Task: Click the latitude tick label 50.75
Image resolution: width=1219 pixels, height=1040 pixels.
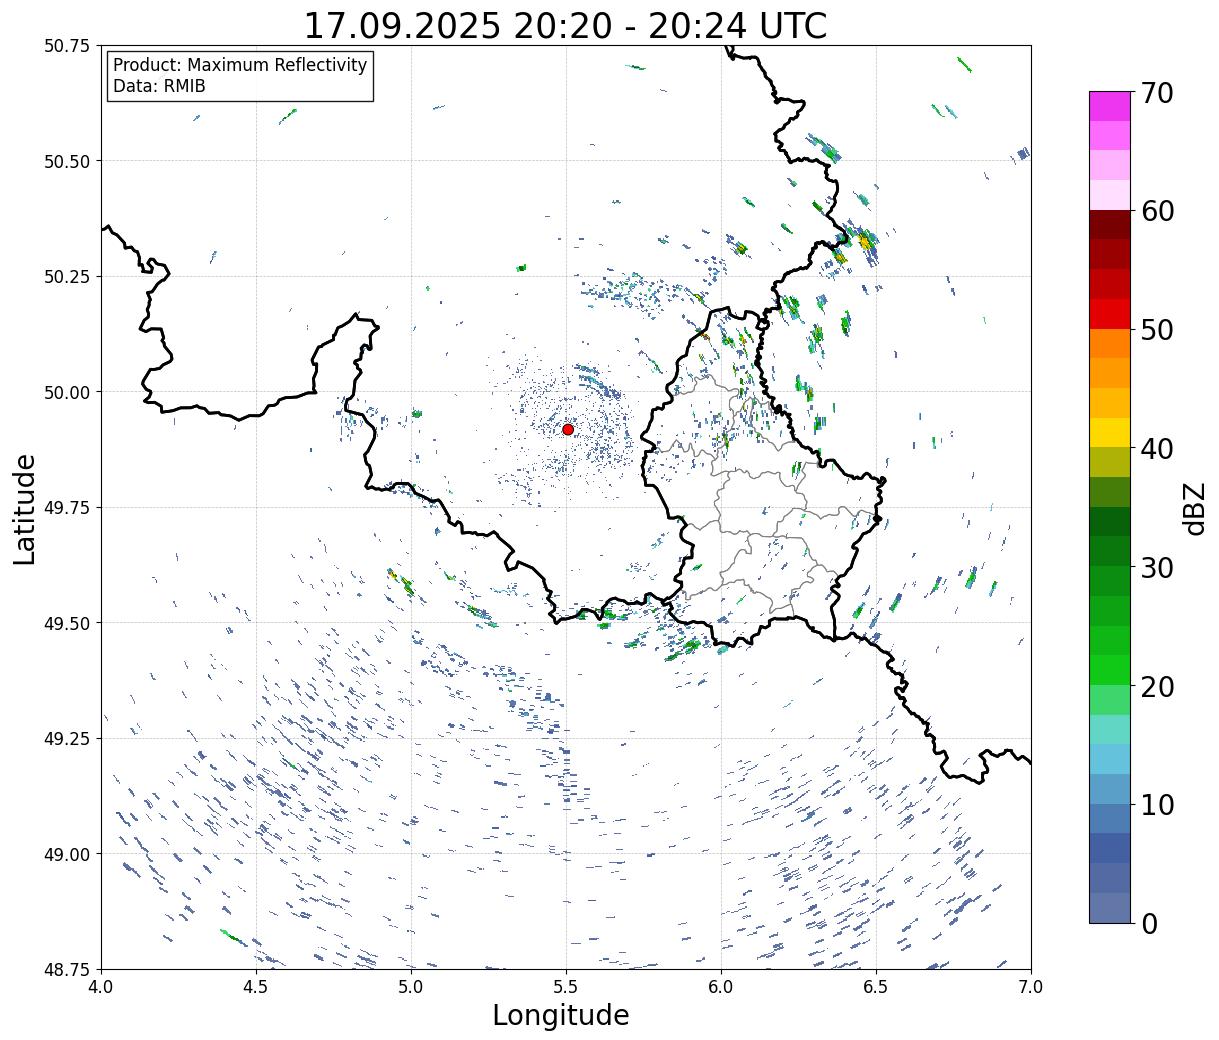Action: [67, 46]
